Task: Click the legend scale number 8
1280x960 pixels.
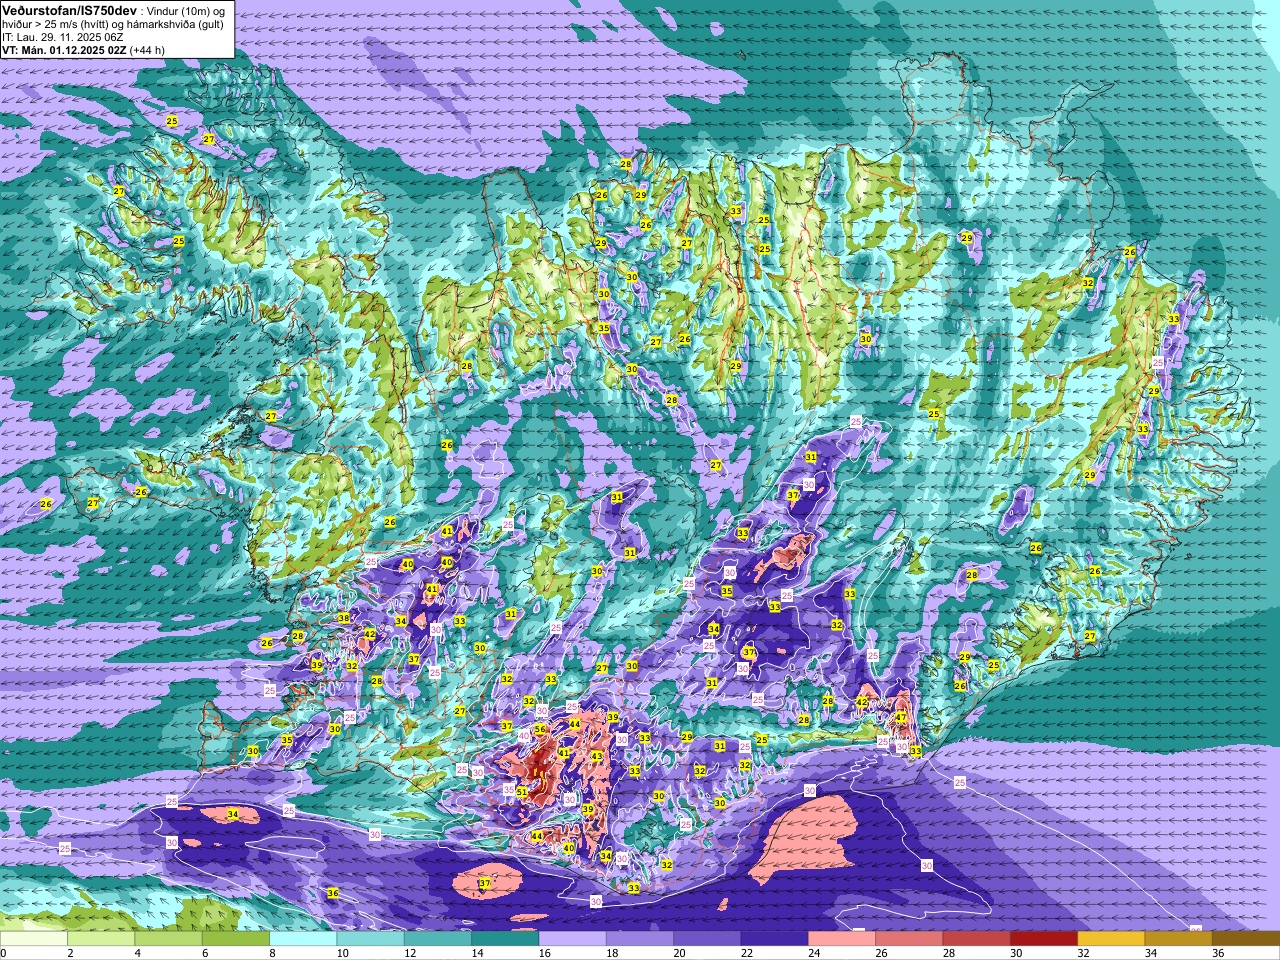Action: coord(273,953)
